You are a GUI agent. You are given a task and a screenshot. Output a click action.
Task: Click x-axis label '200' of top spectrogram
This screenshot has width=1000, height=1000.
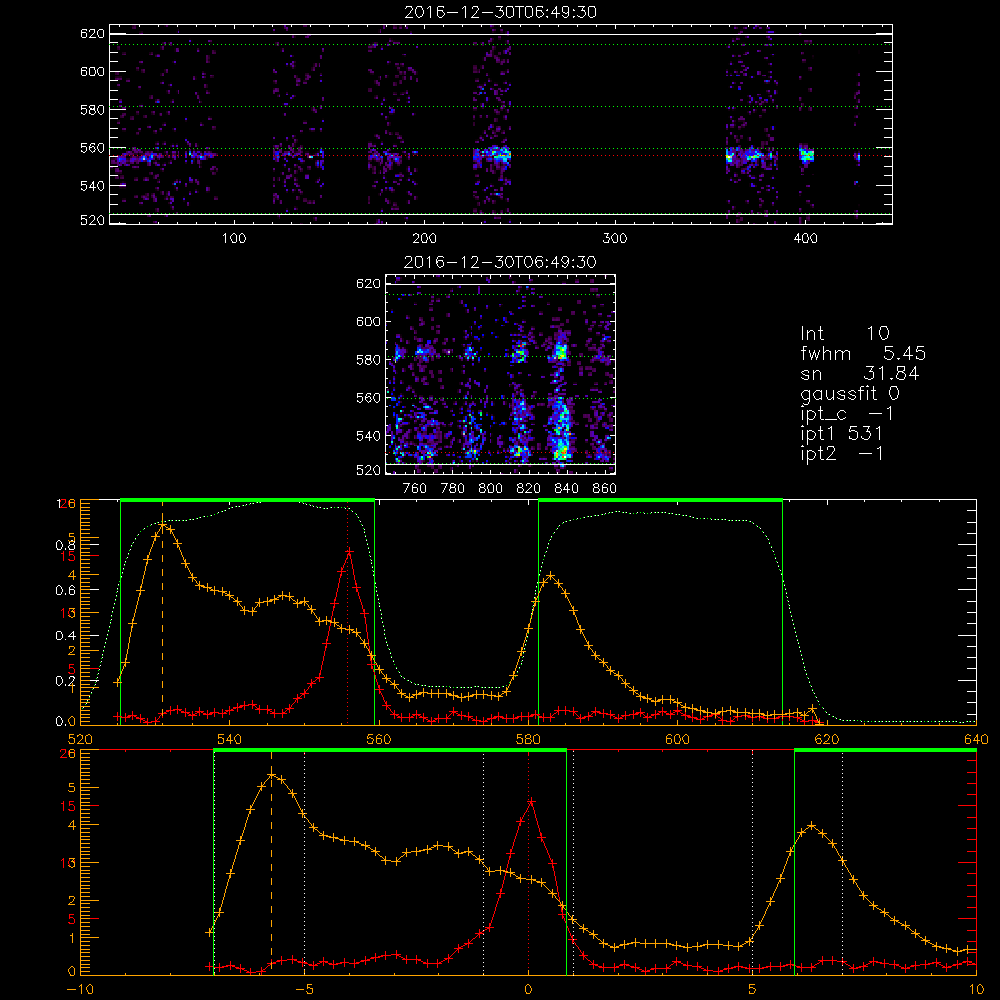pyautogui.click(x=424, y=239)
